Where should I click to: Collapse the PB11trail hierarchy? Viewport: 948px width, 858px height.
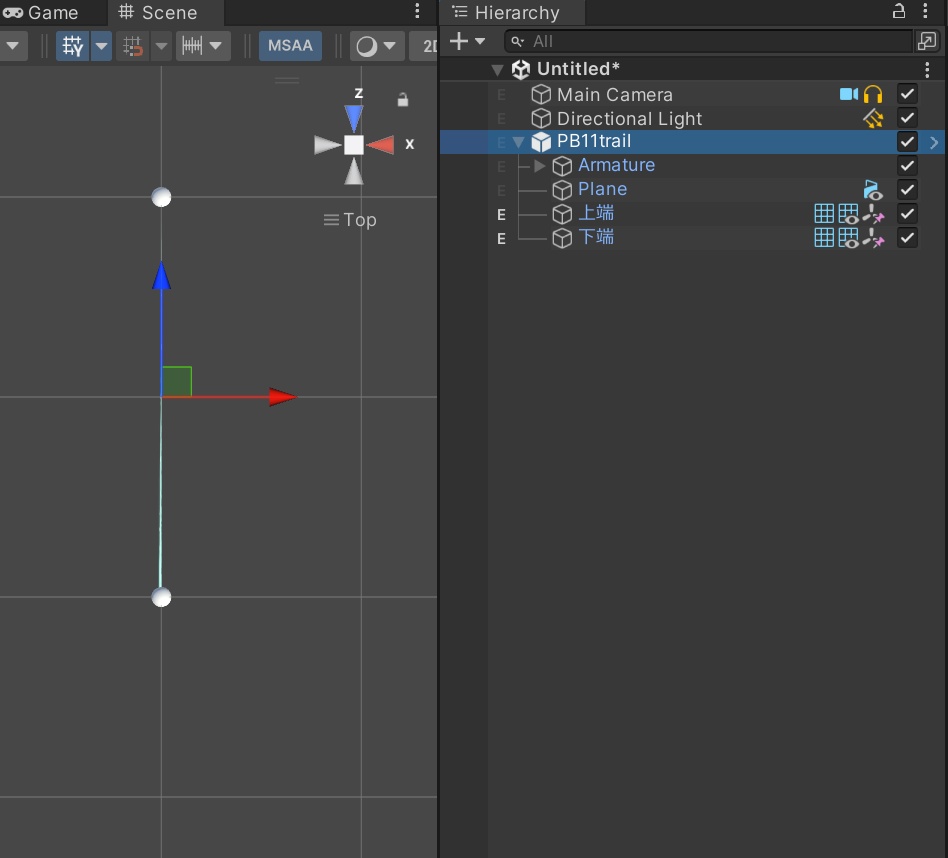(x=518, y=141)
